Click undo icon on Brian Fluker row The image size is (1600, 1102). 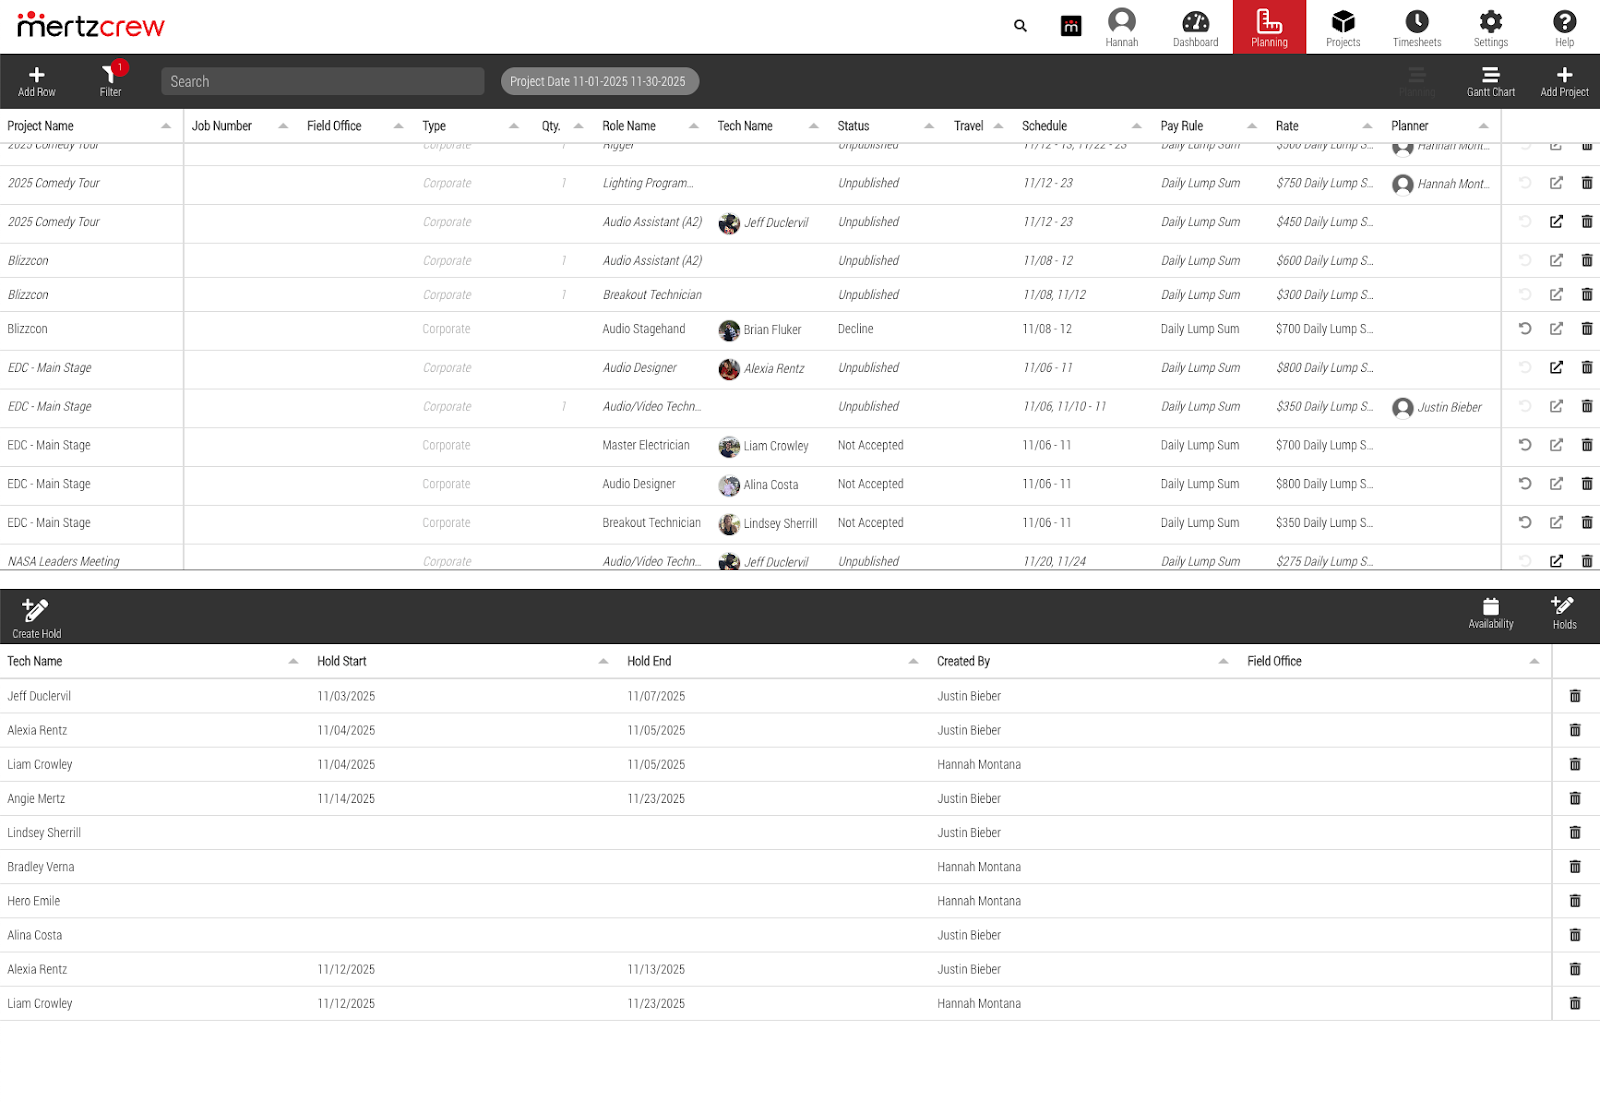[1525, 329]
